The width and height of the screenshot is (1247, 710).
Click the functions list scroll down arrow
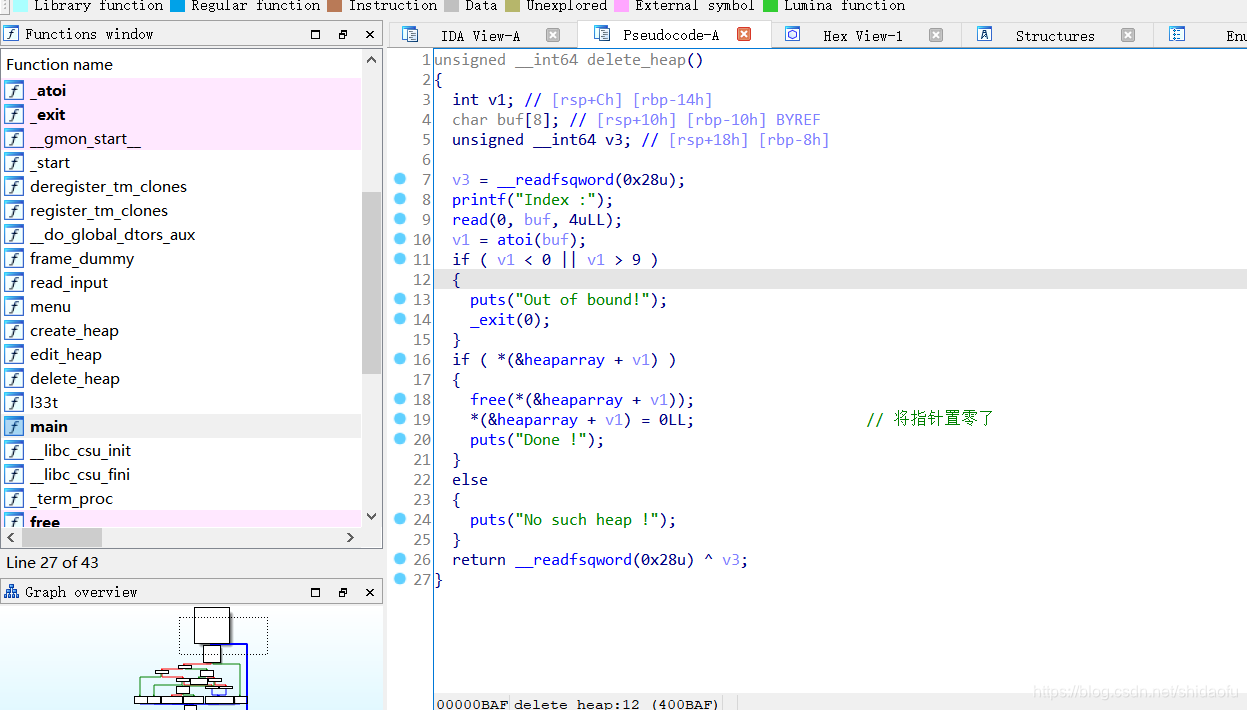372,517
